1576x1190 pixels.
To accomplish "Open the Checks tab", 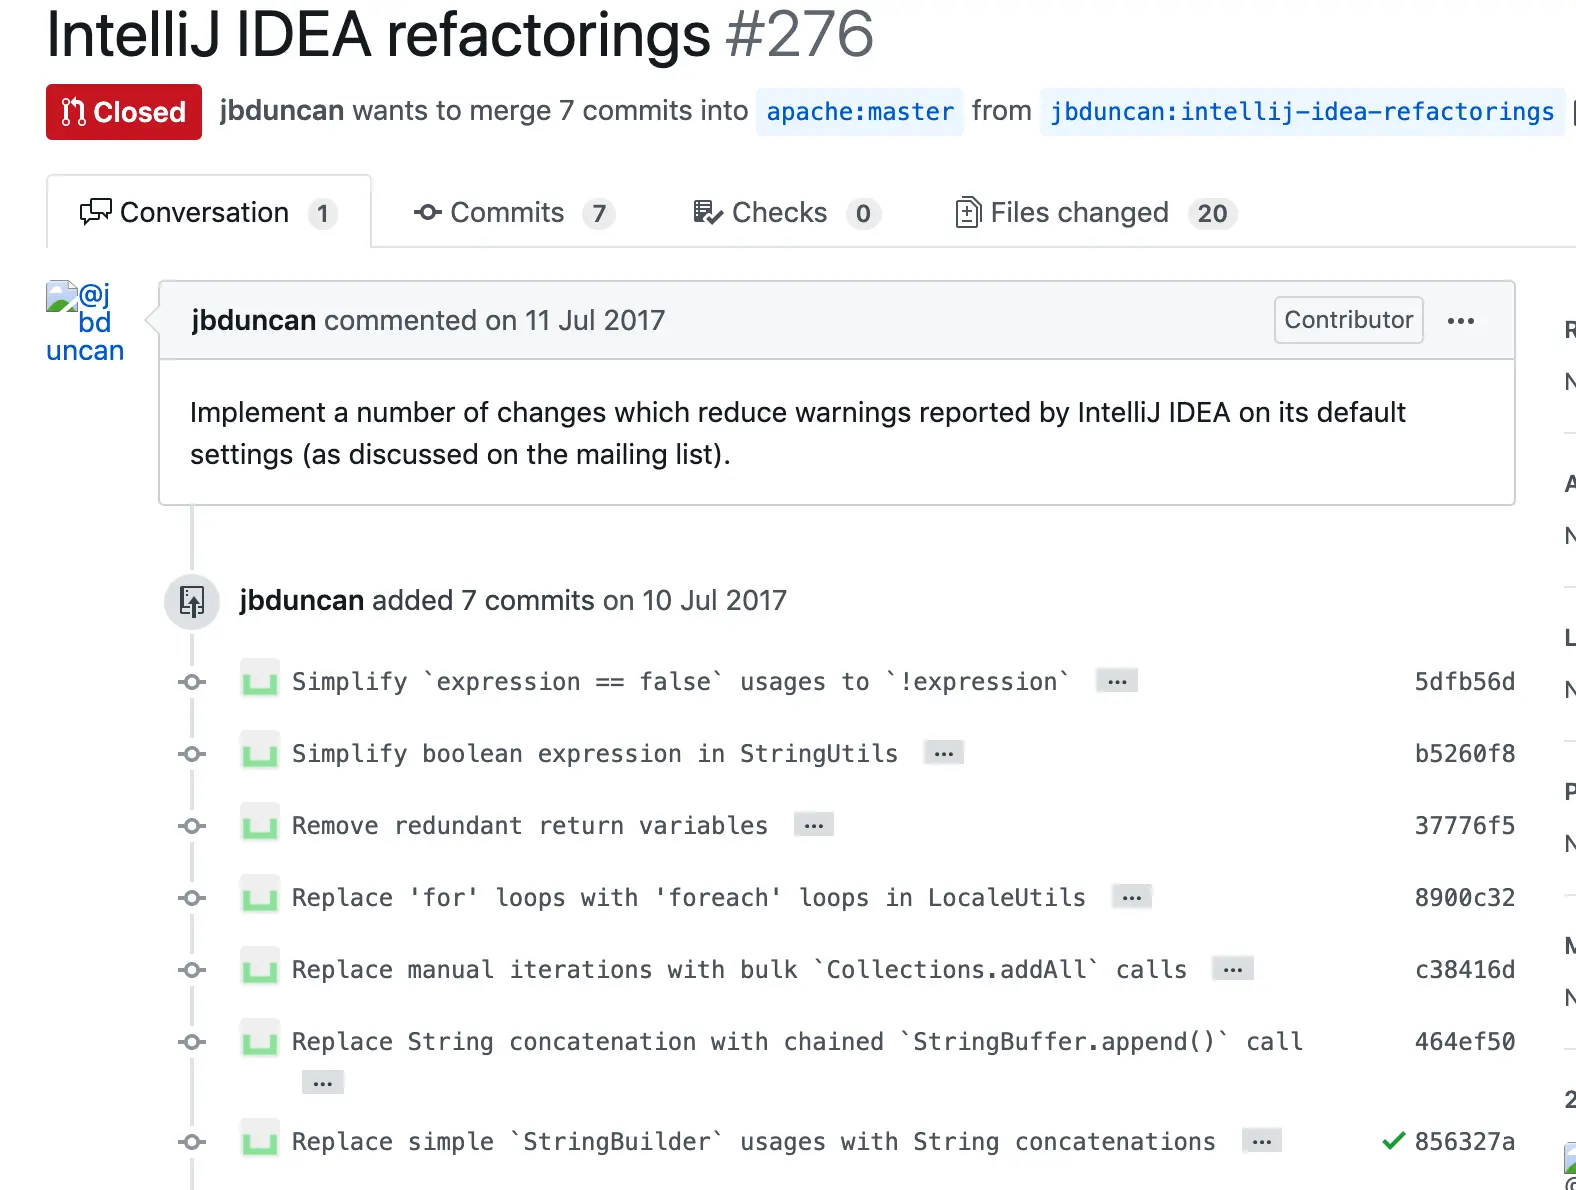I will 786,213.
